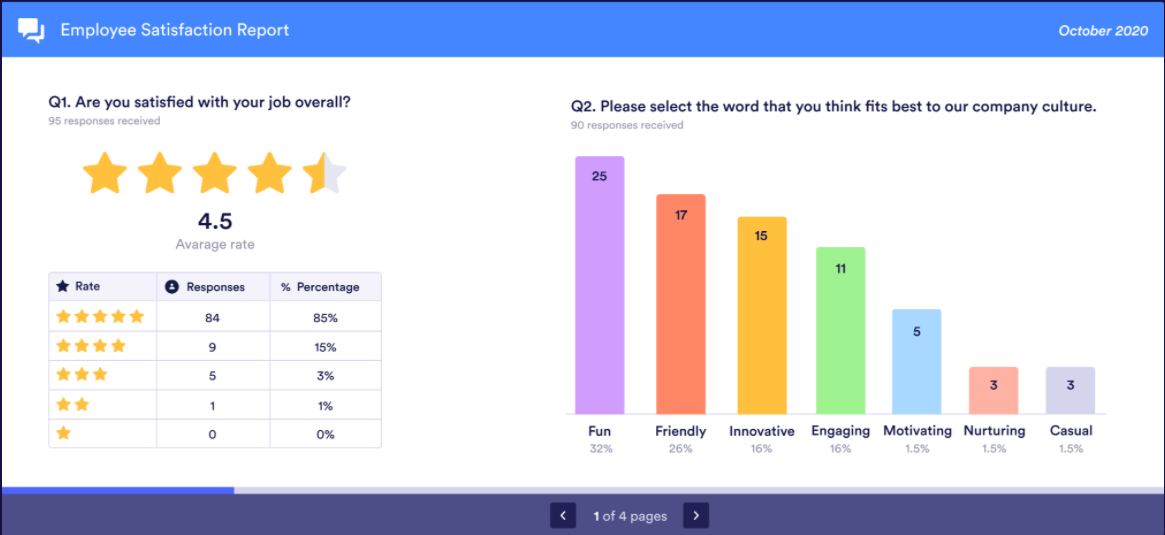This screenshot has width=1165, height=535.
Task: Click the percent icon beside Percentage header
Action: click(285, 287)
